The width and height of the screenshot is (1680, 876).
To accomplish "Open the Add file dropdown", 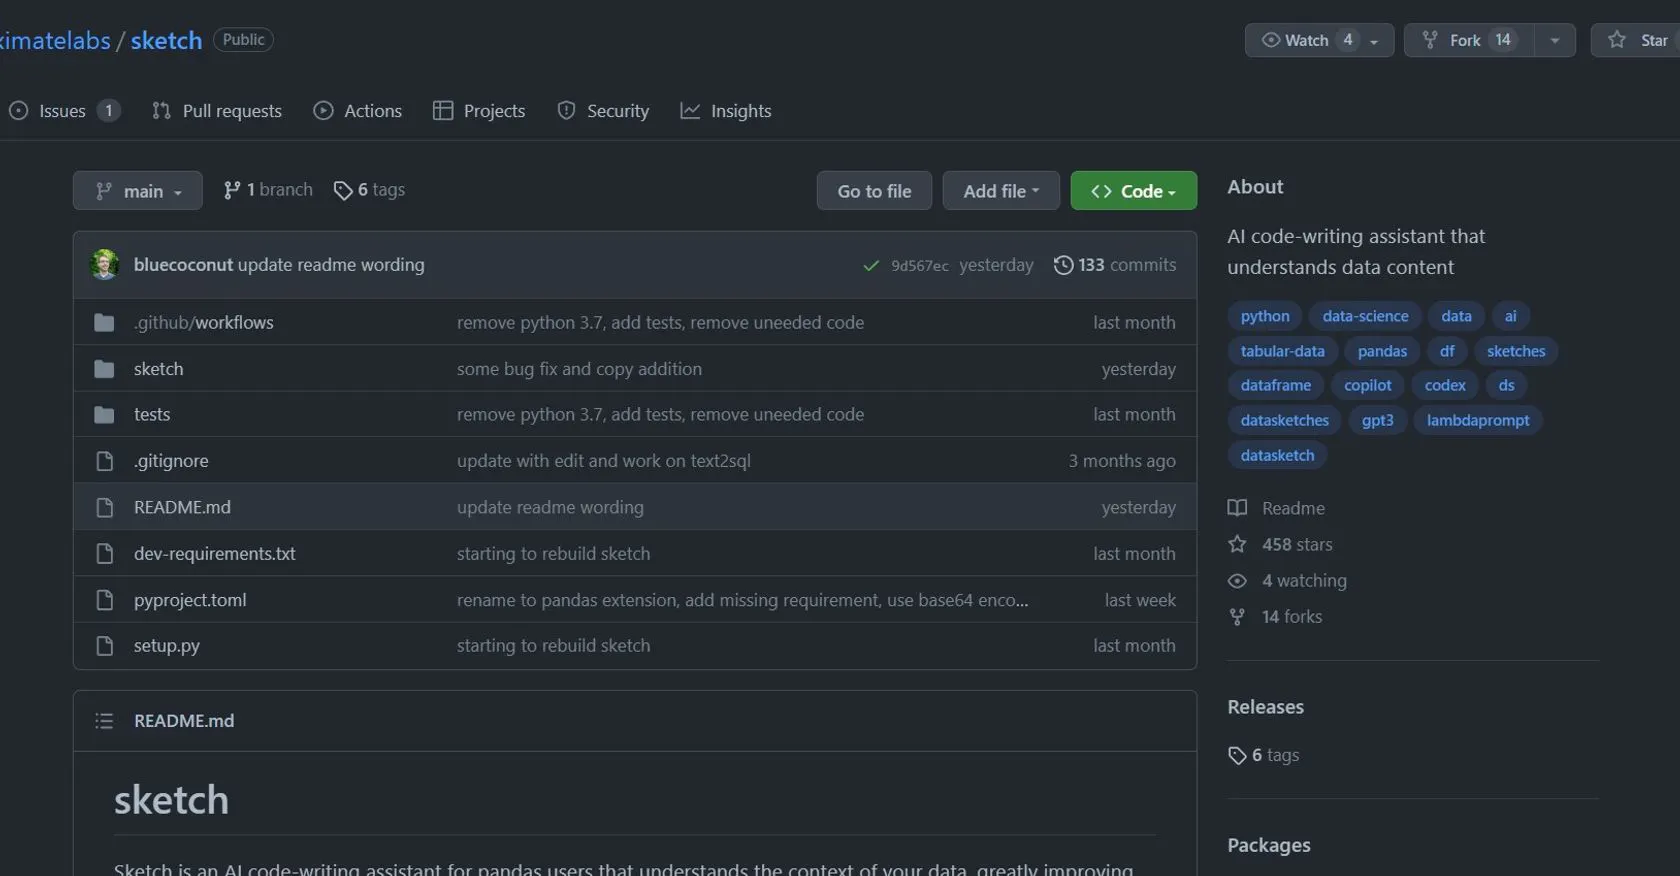I will [1001, 190].
